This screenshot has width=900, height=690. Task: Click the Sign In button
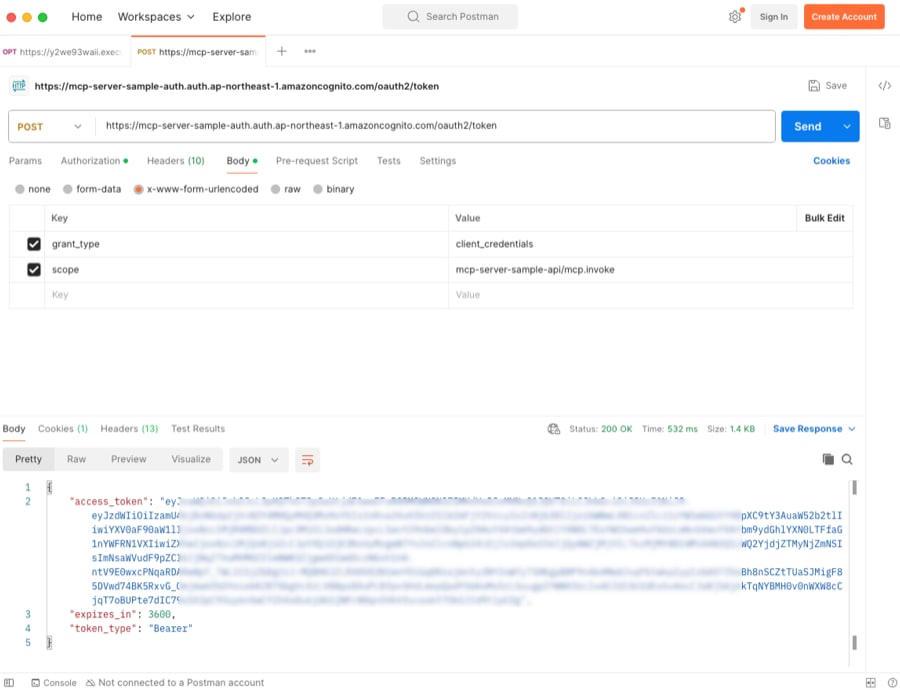coord(774,17)
